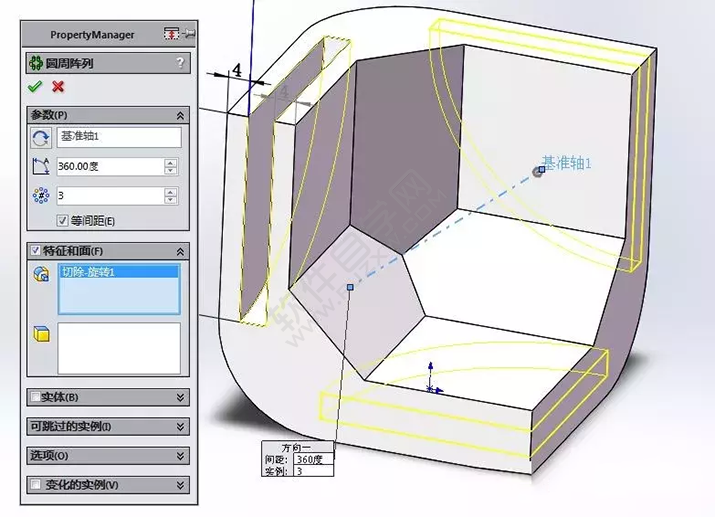Click the yellow faces to pattern icon
The width and height of the screenshot is (715, 517).
click(41, 334)
